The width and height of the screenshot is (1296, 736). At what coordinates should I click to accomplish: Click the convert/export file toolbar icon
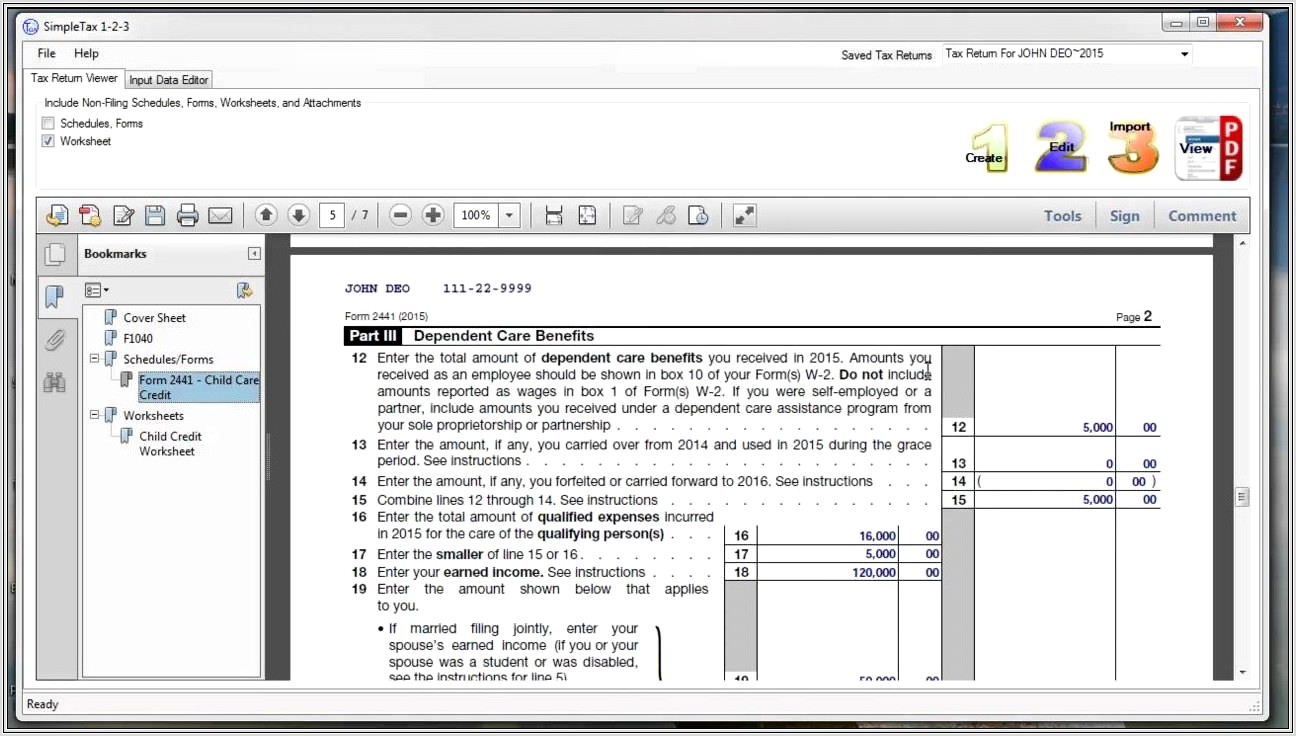(x=58, y=215)
